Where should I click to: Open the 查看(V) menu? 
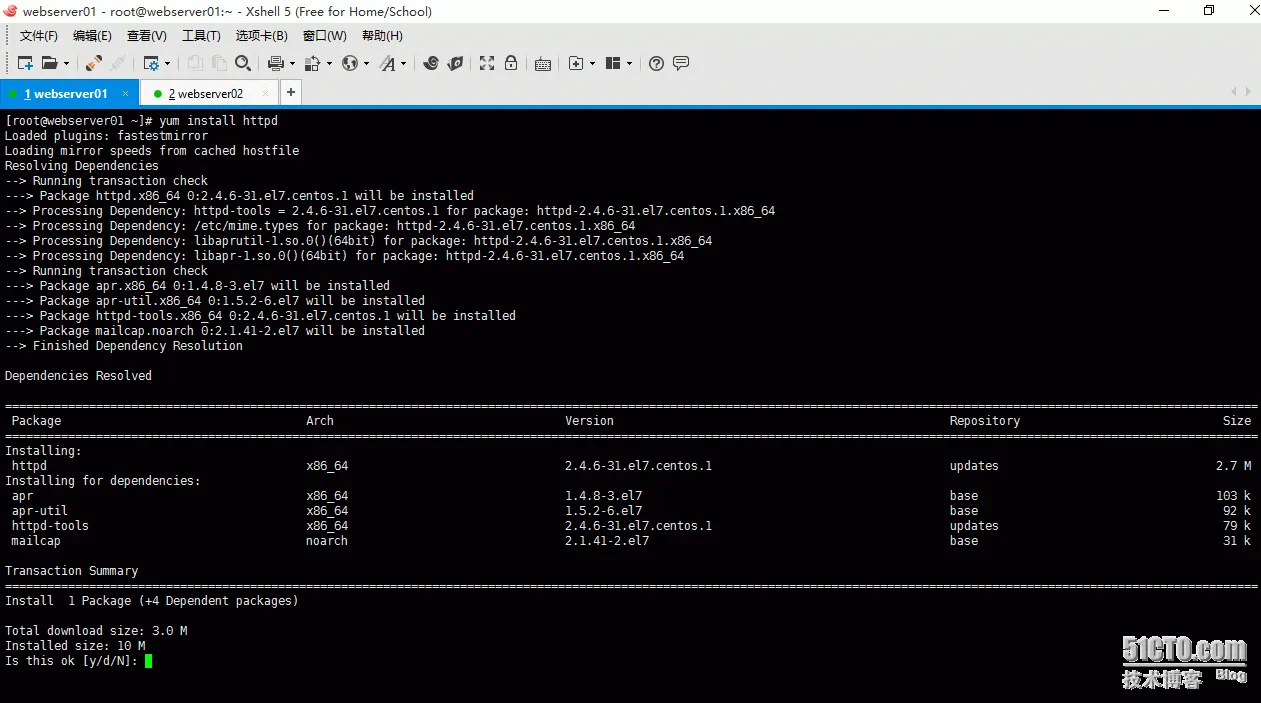click(x=147, y=36)
